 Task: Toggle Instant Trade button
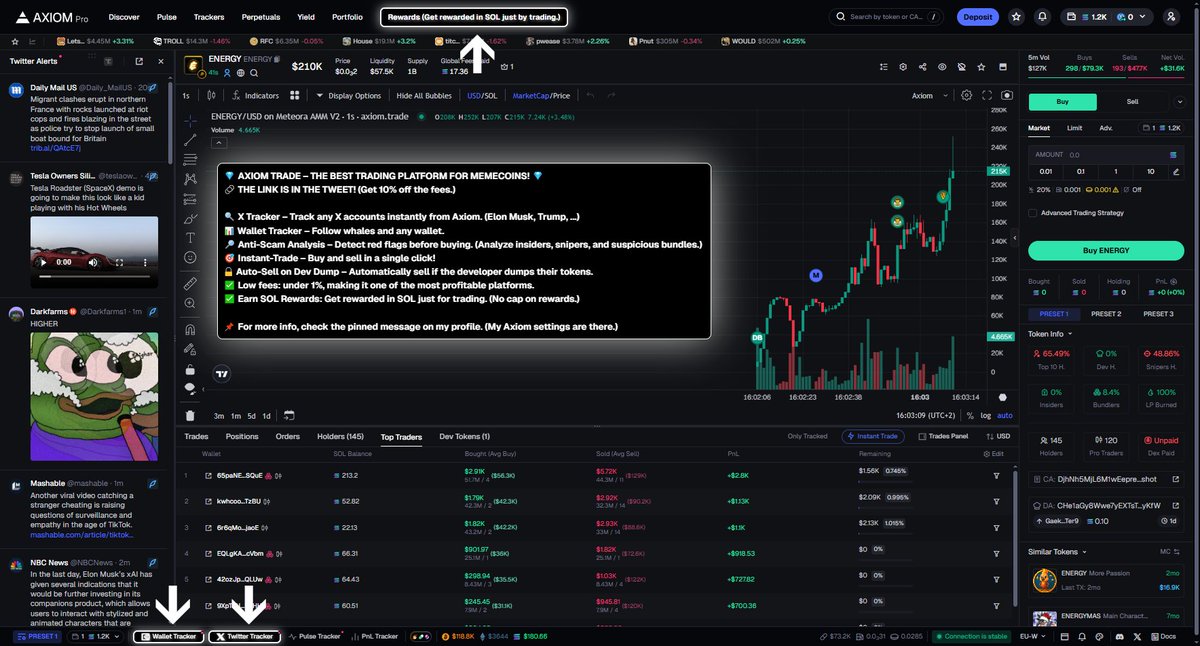coord(875,436)
